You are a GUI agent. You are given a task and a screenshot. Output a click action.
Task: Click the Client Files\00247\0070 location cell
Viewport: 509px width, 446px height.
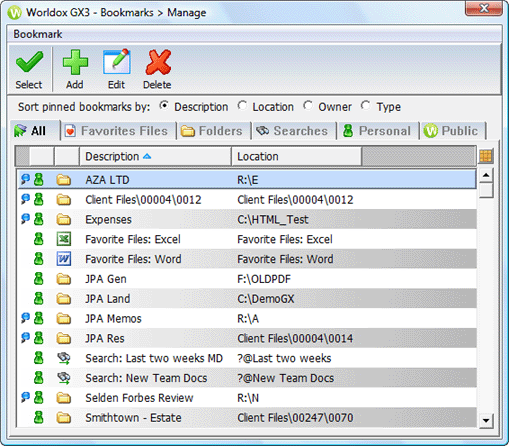[295, 418]
